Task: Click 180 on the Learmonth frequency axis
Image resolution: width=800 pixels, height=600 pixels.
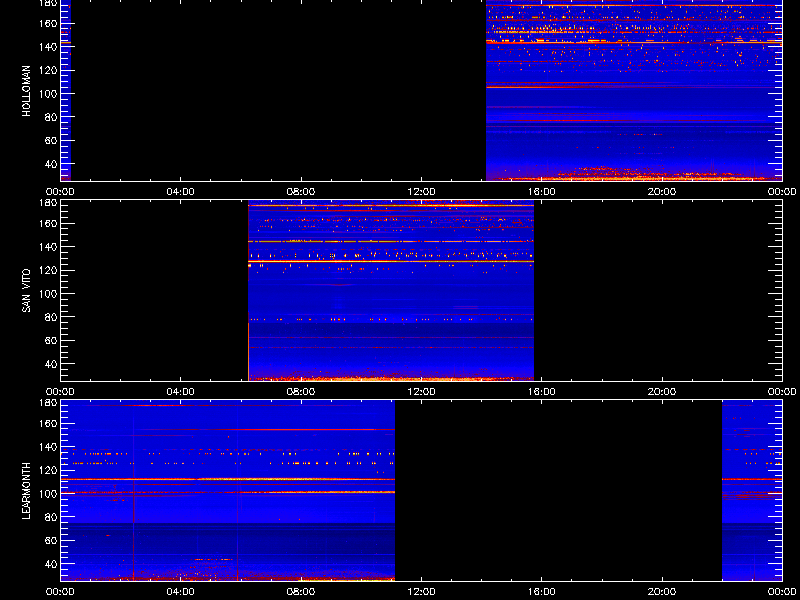Action: pyautogui.click(x=49, y=403)
